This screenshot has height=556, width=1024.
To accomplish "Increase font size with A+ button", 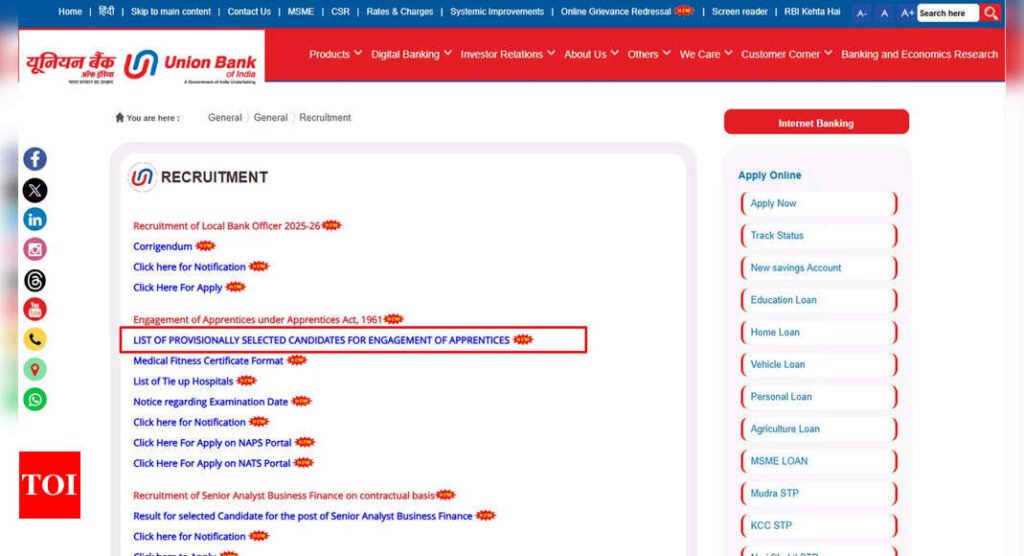I will point(907,13).
